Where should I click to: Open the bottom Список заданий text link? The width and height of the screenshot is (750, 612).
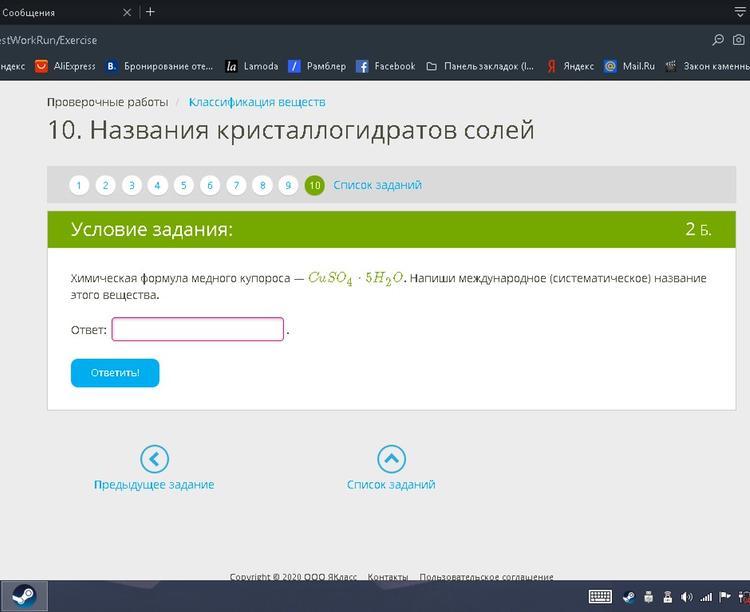tap(391, 484)
